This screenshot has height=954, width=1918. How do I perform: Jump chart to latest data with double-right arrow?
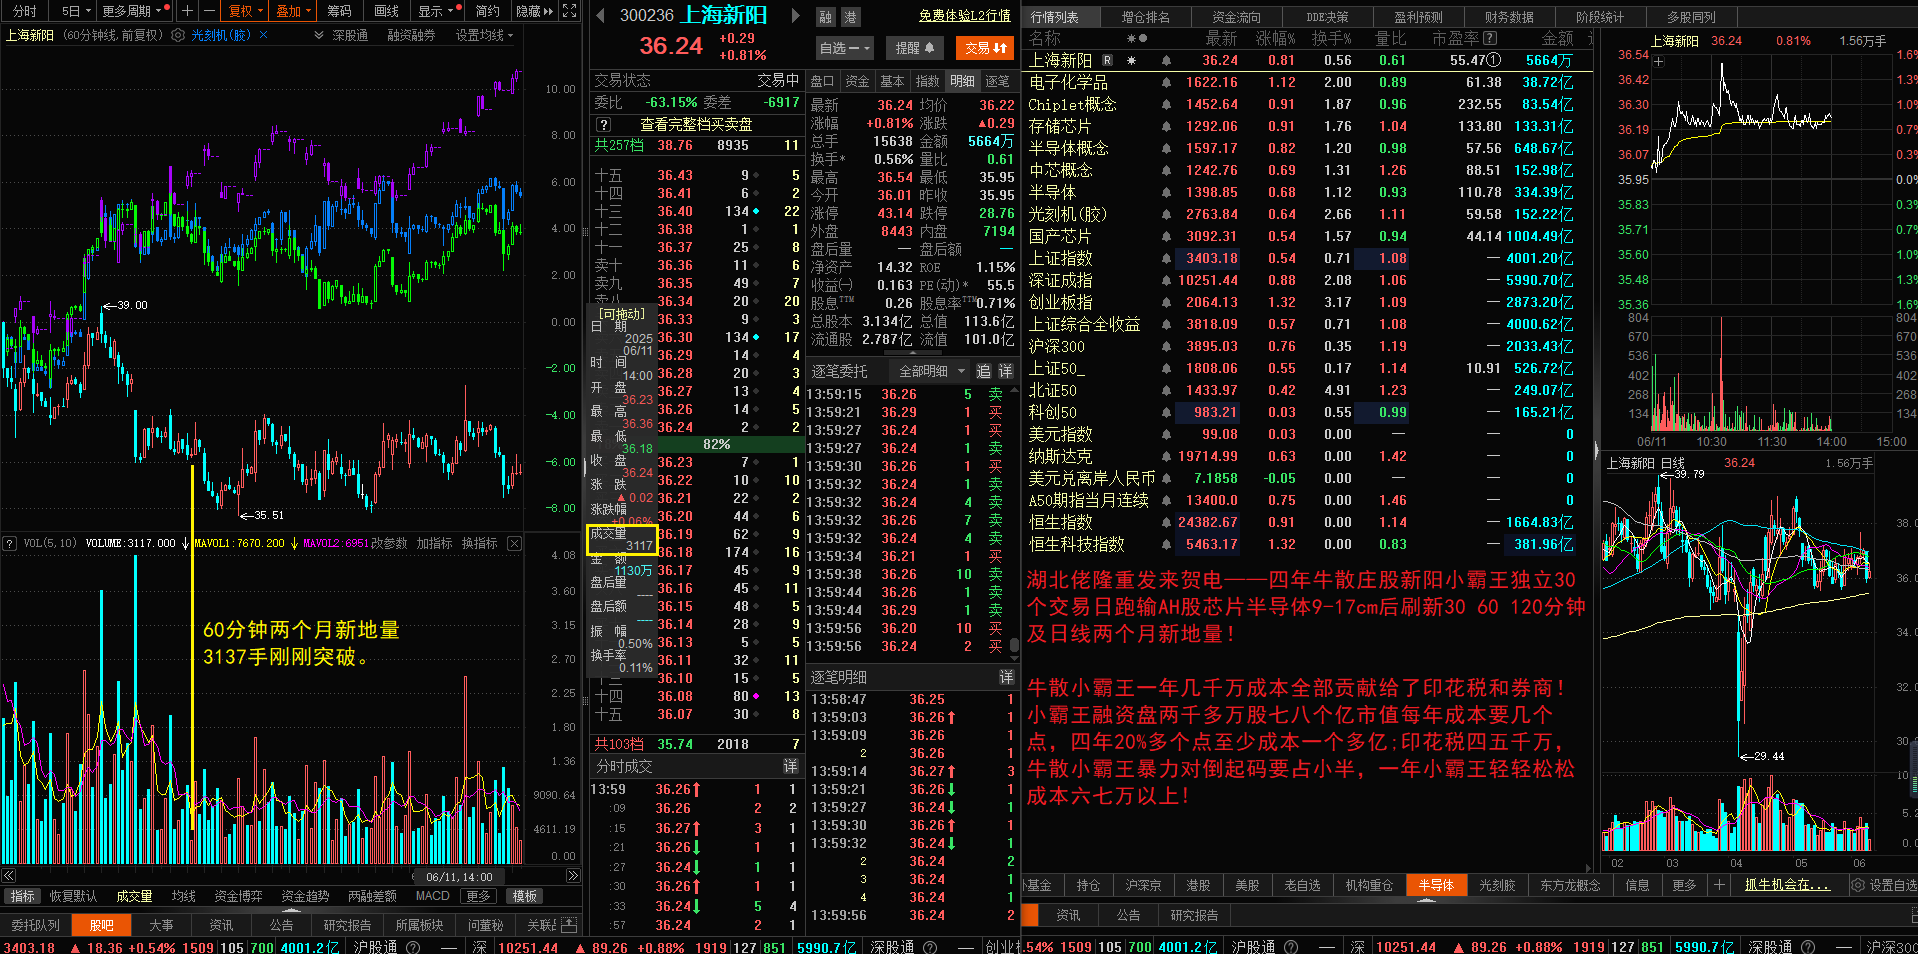[x=573, y=876]
